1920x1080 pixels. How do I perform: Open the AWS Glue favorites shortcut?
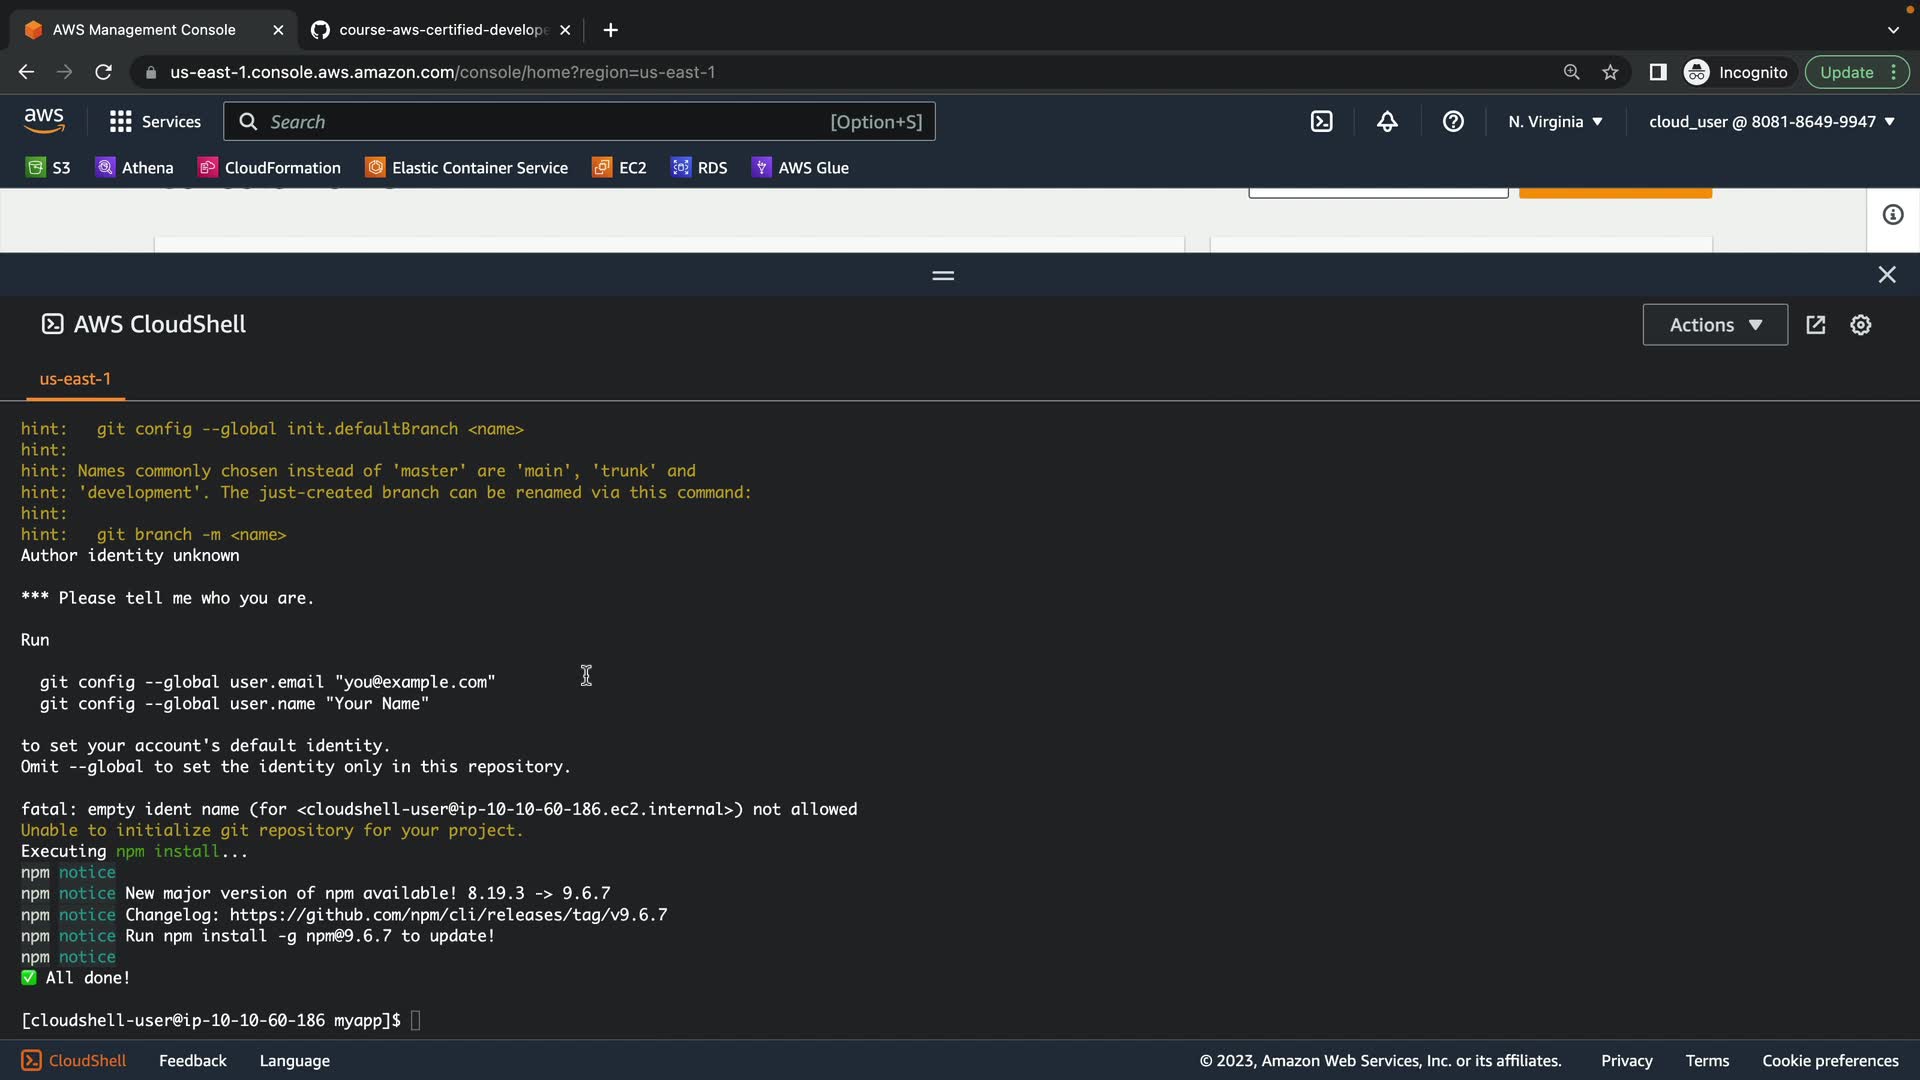(x=800, y=168)
